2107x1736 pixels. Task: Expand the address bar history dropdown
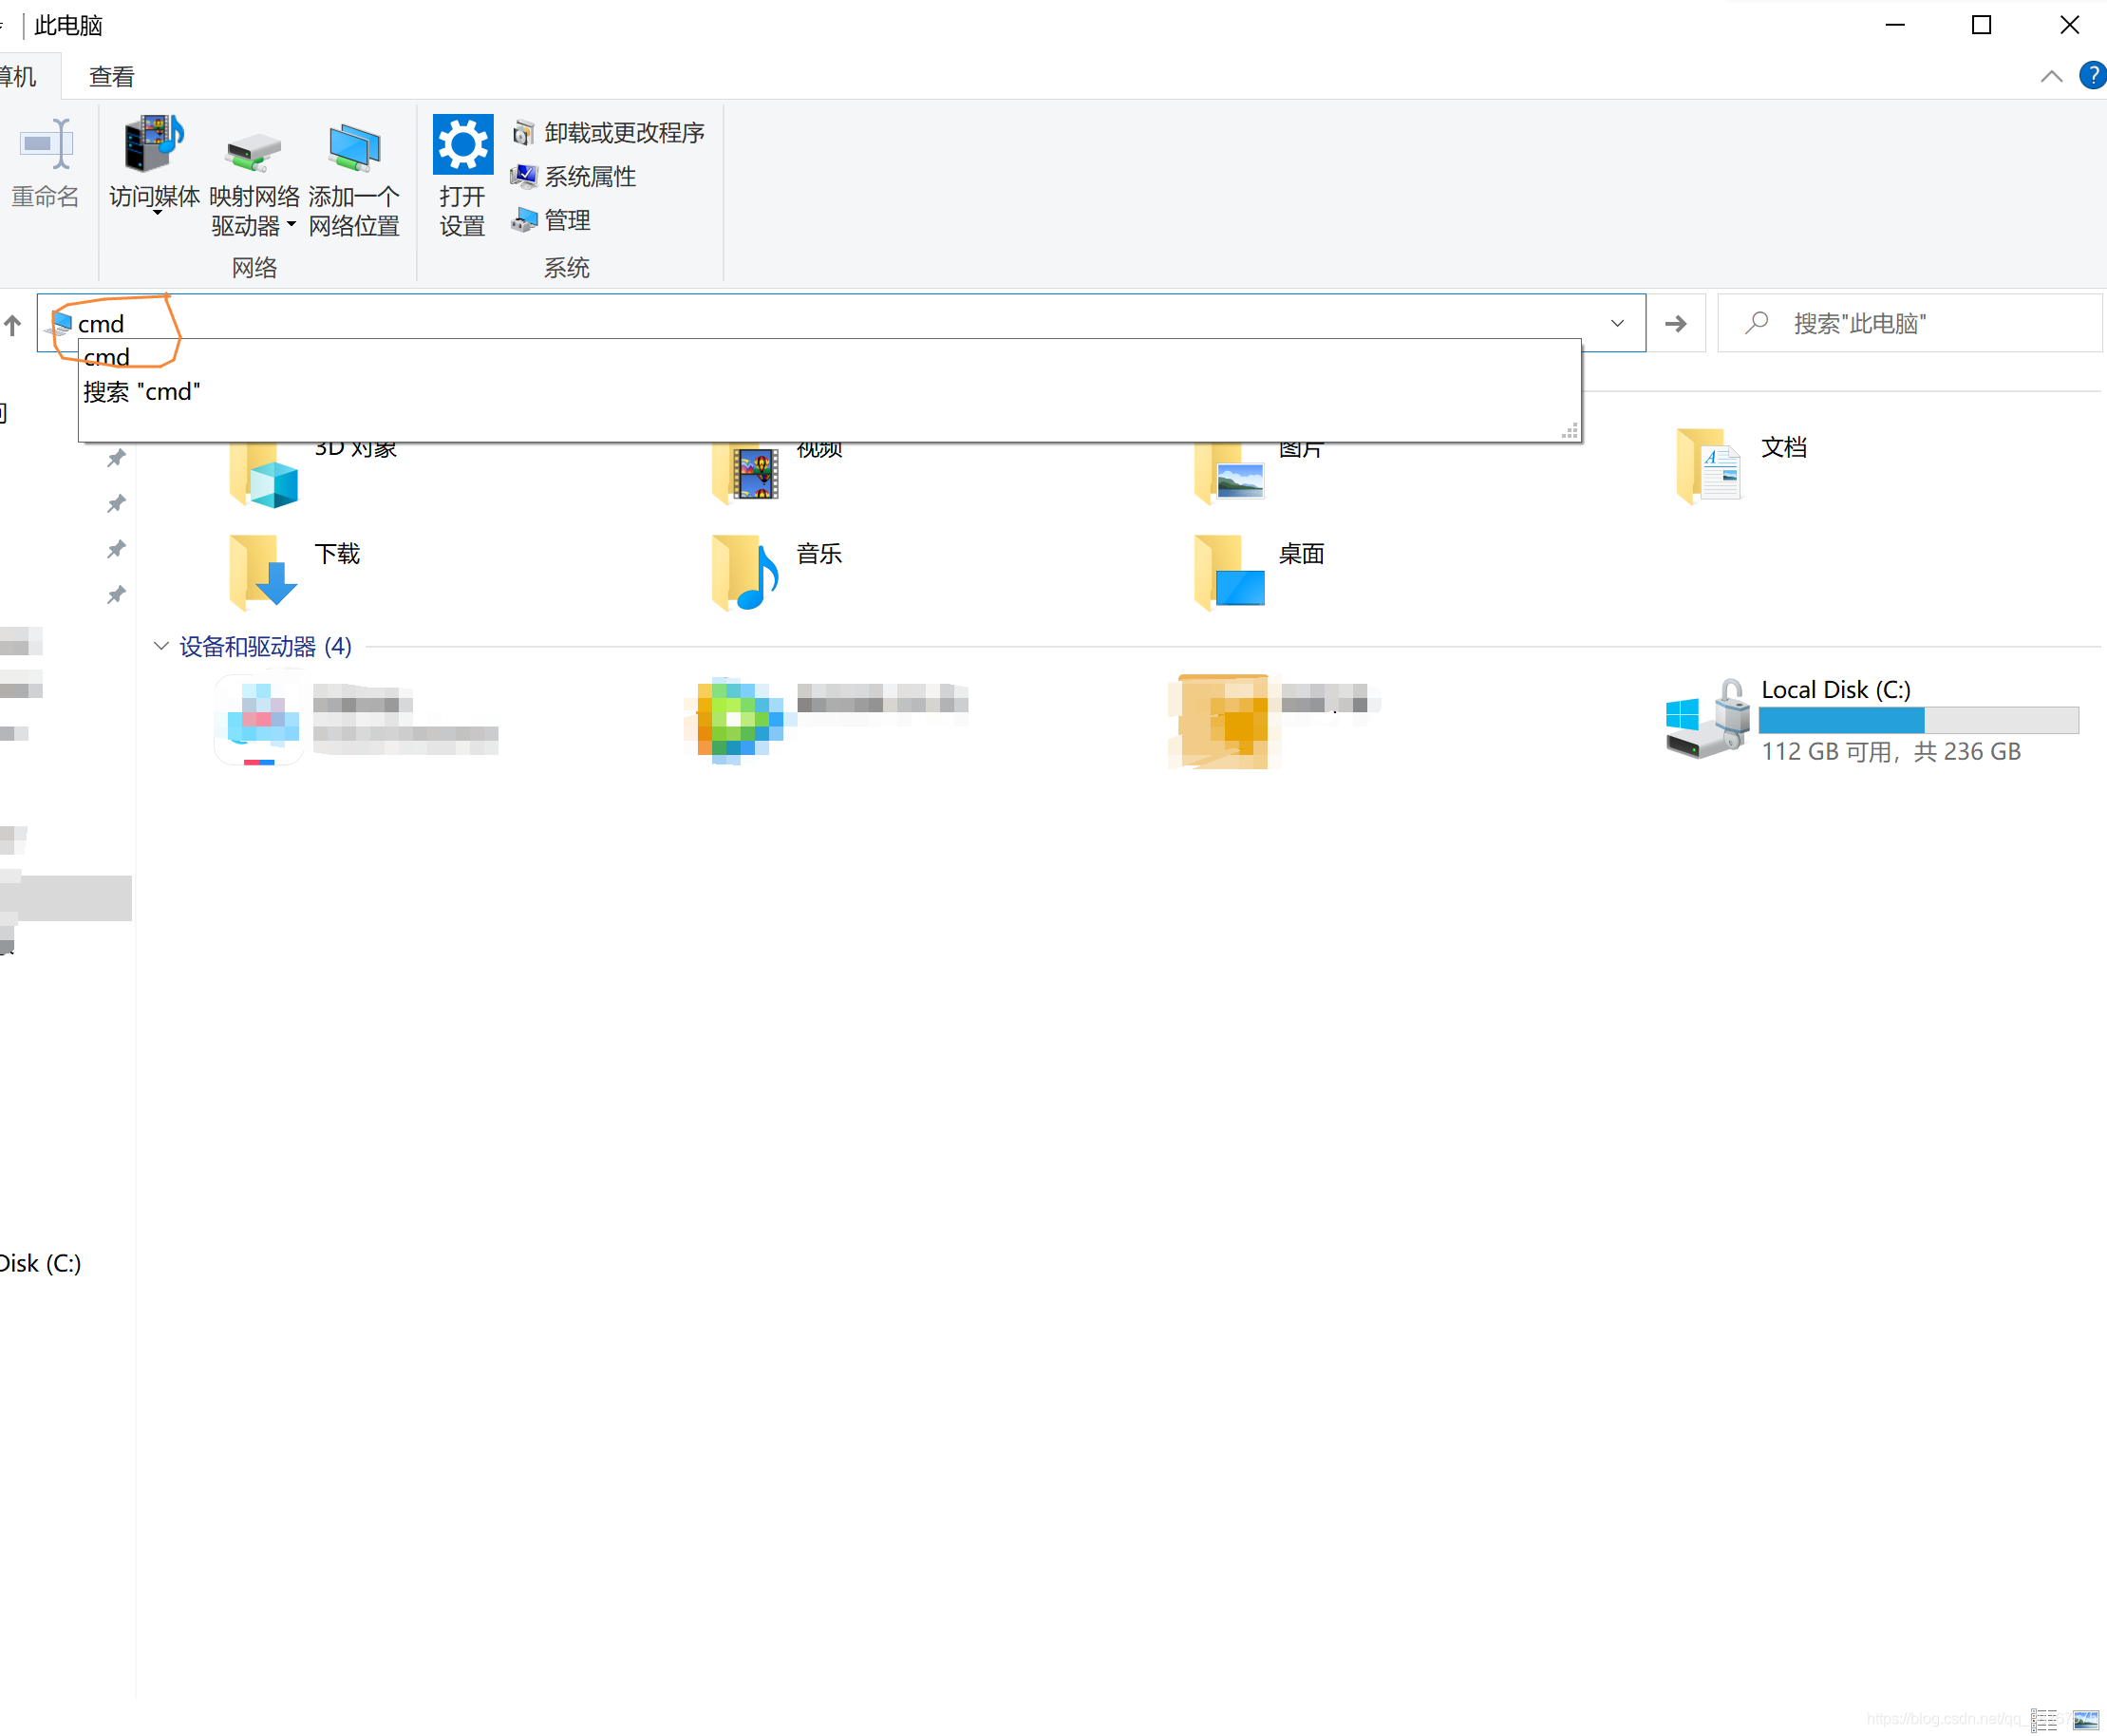tap(1617, 323)
